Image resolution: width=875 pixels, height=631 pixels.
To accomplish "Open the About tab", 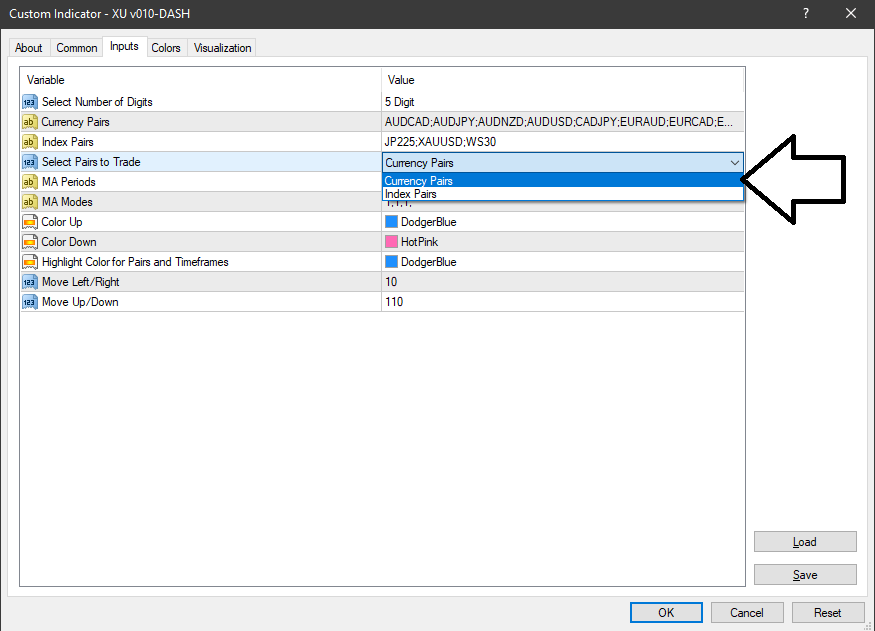I will click(29, 48).
